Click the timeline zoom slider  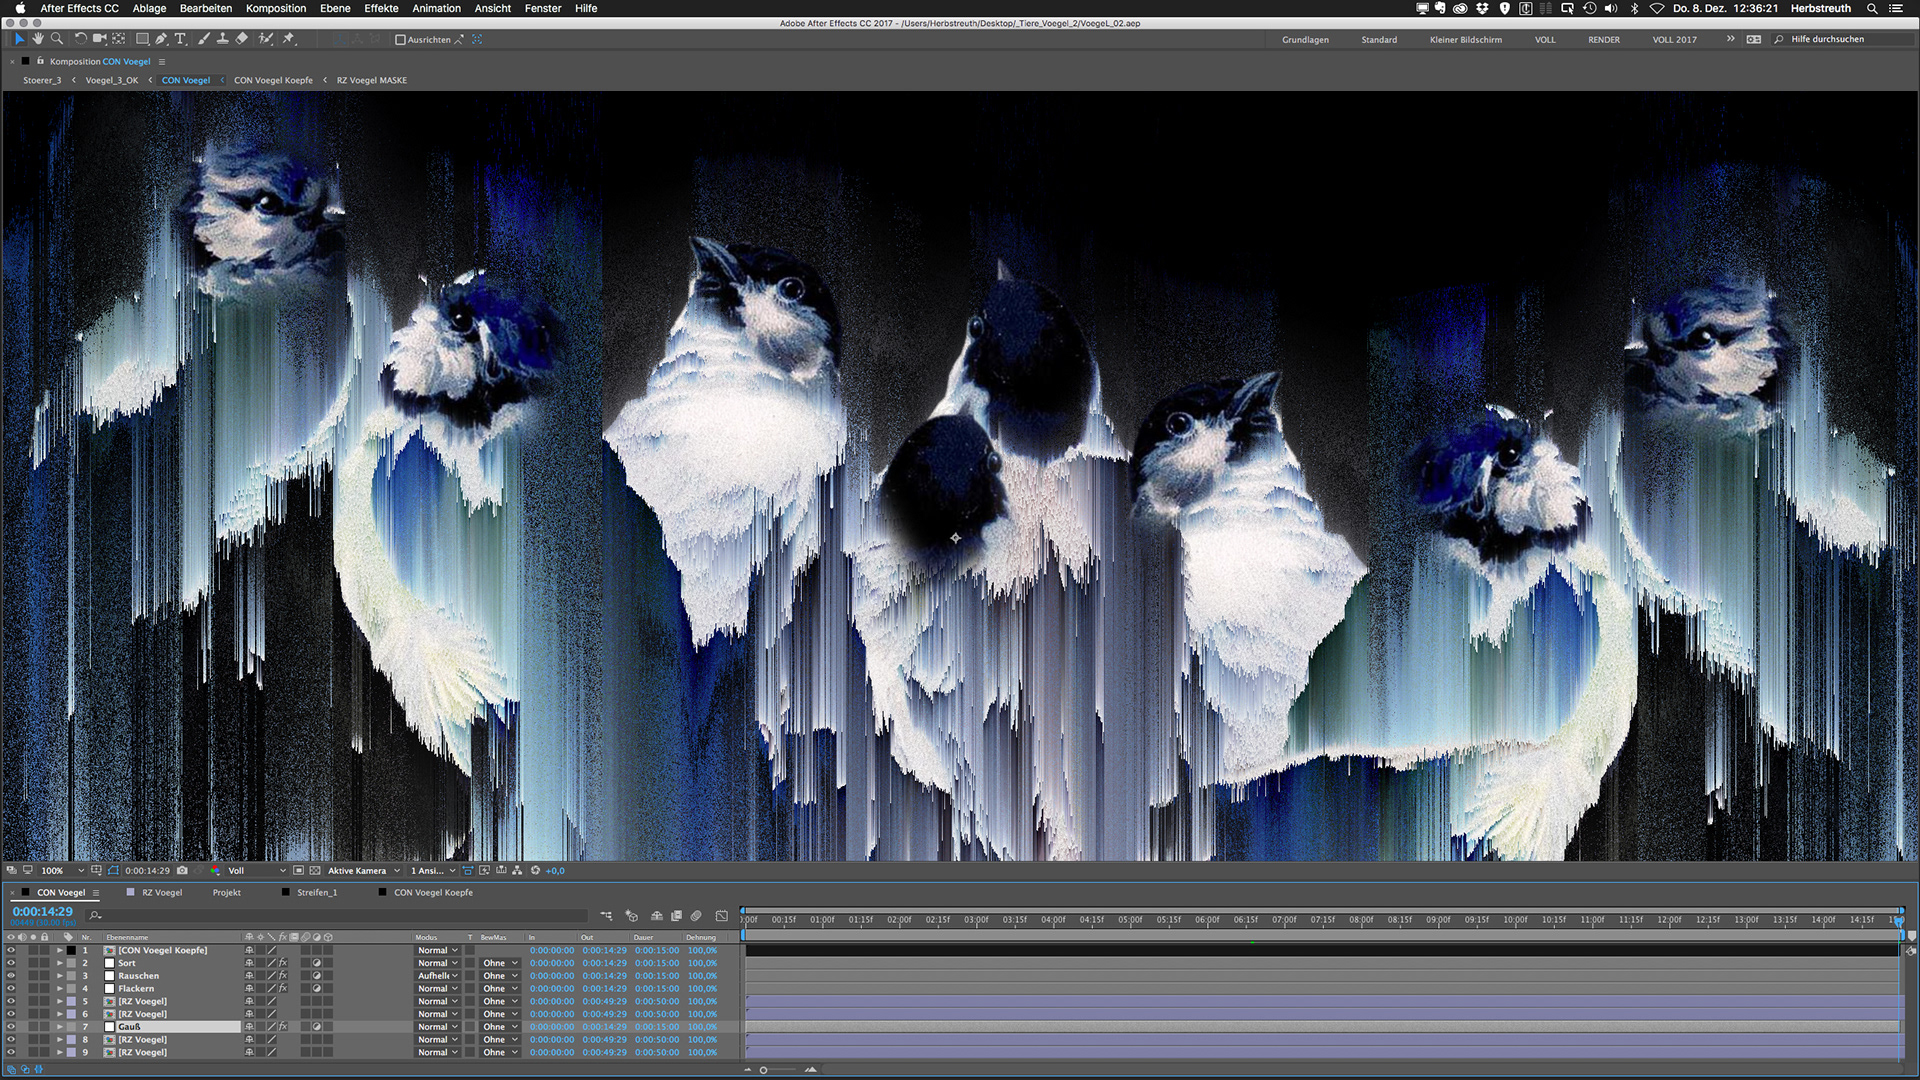(x=764, y=1070)
